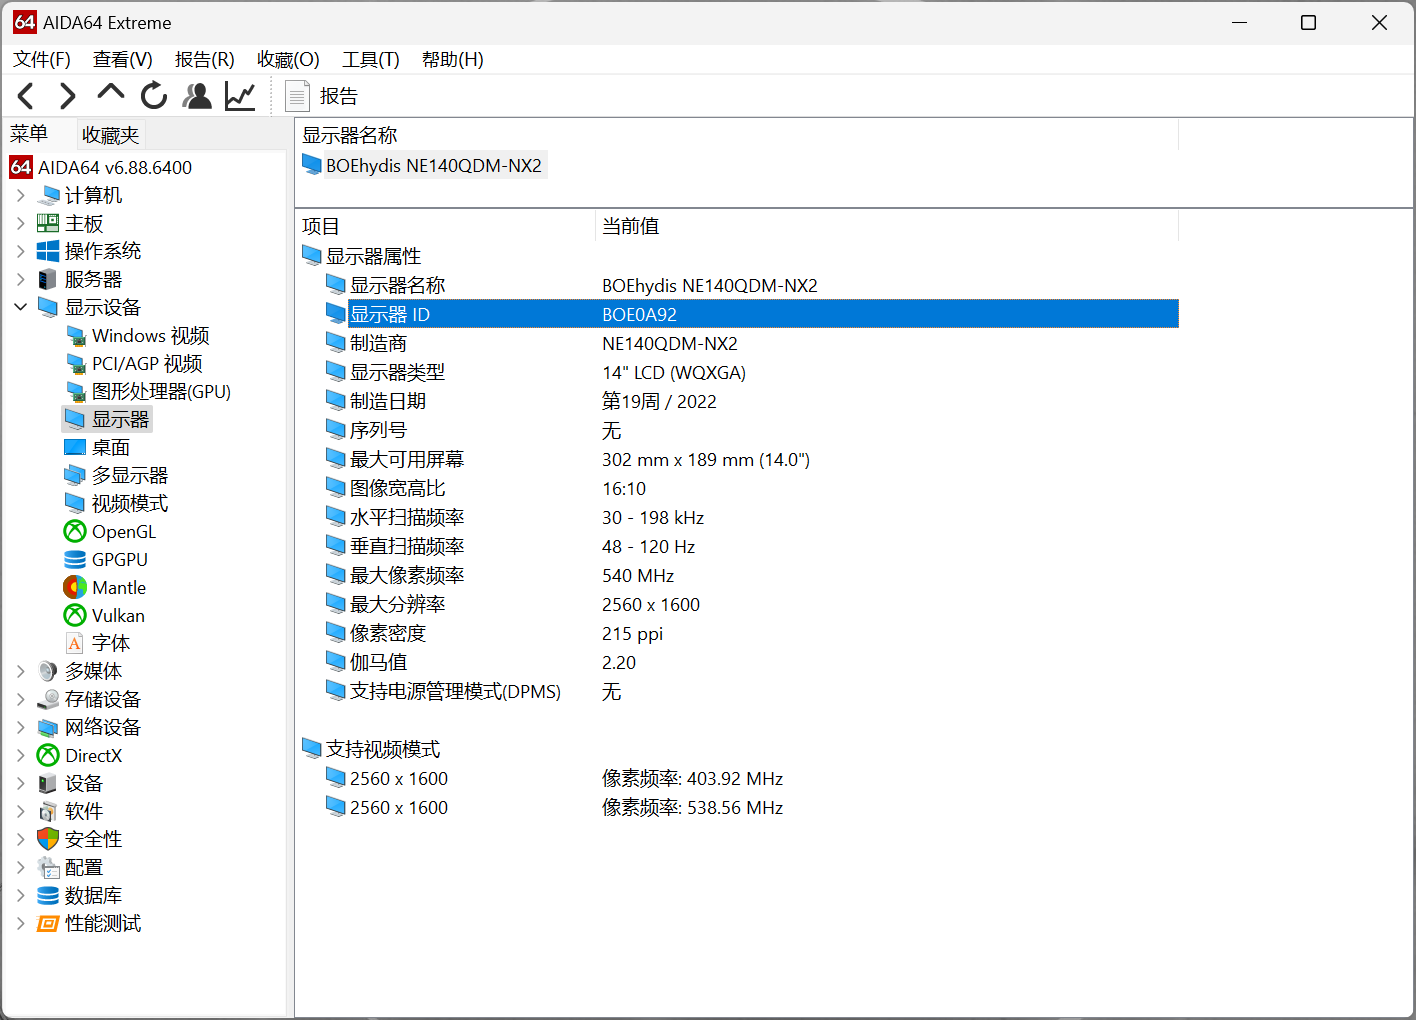1416x1020 pixels.
Task: Expand the 服务器 tree node
Action: click(21, 279)
